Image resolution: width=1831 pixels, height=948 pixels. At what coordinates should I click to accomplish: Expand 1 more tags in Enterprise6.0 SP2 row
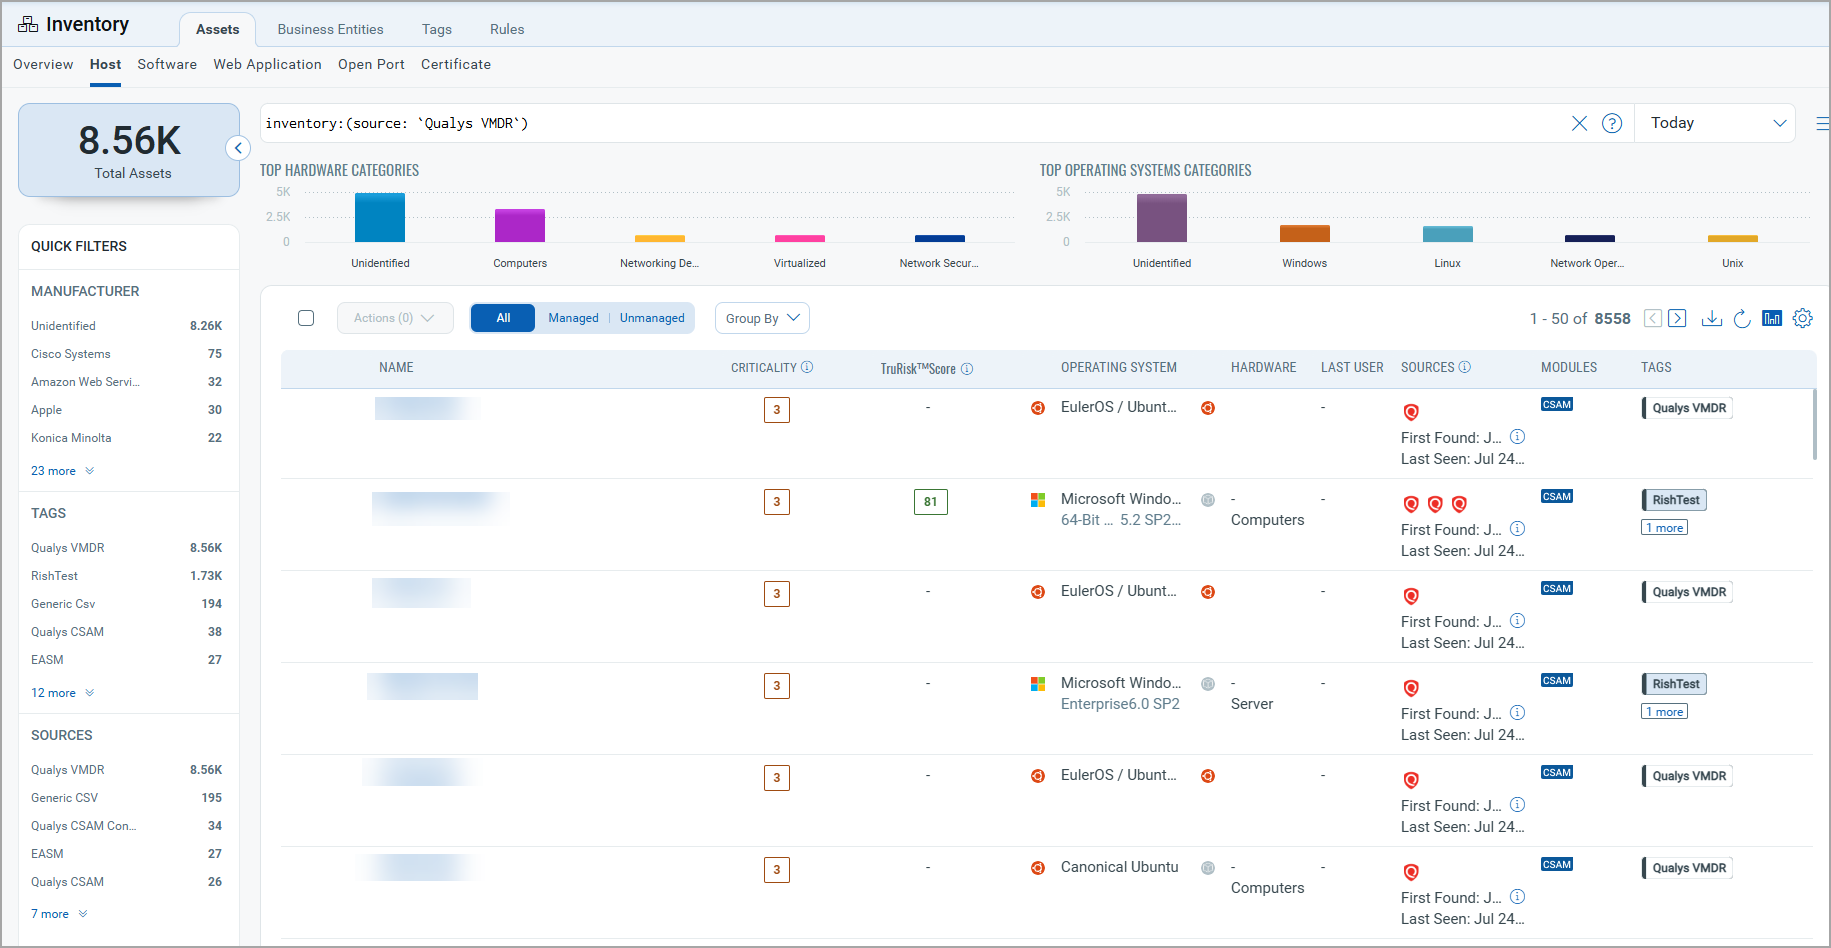coord(1664,712)
